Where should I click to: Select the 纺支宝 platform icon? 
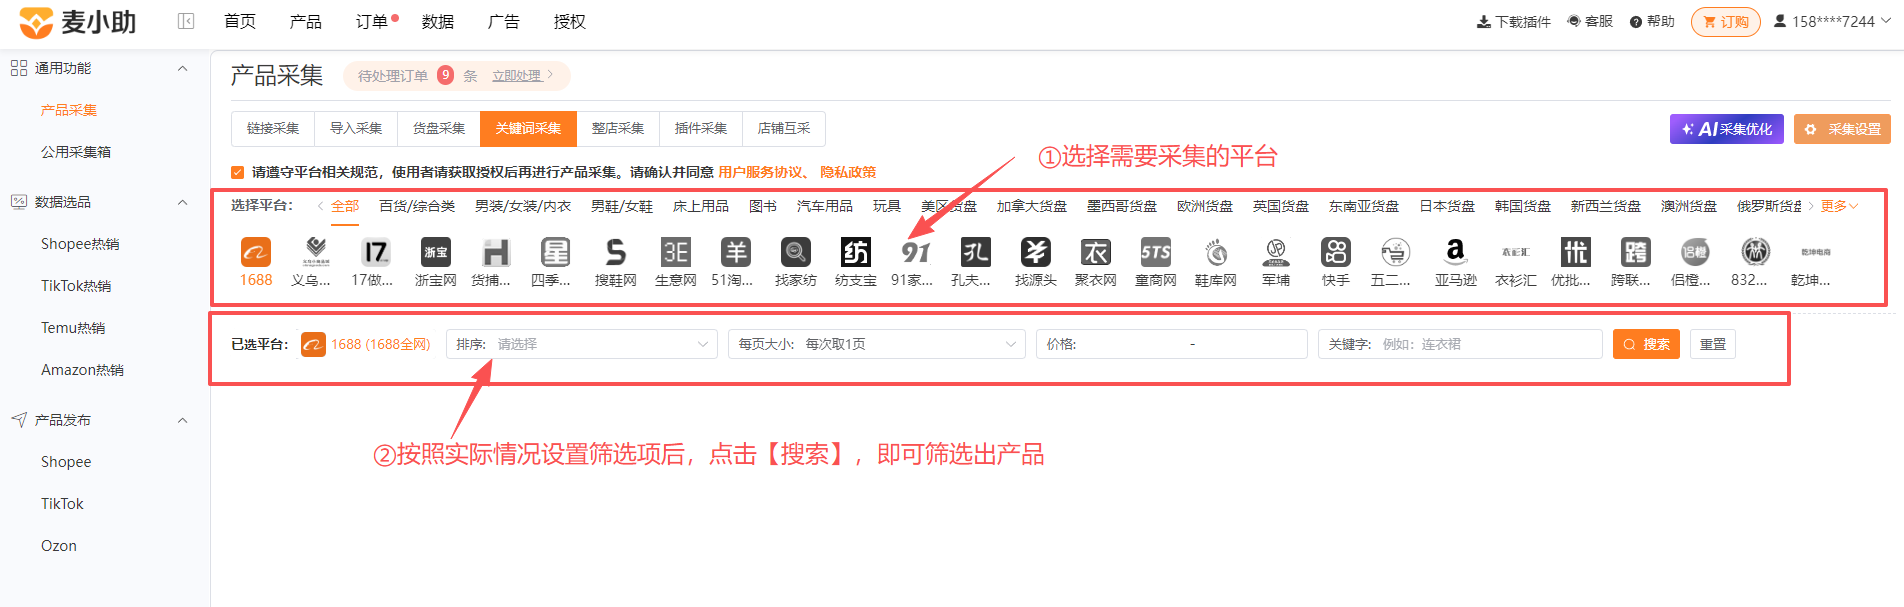click(856, 252)
